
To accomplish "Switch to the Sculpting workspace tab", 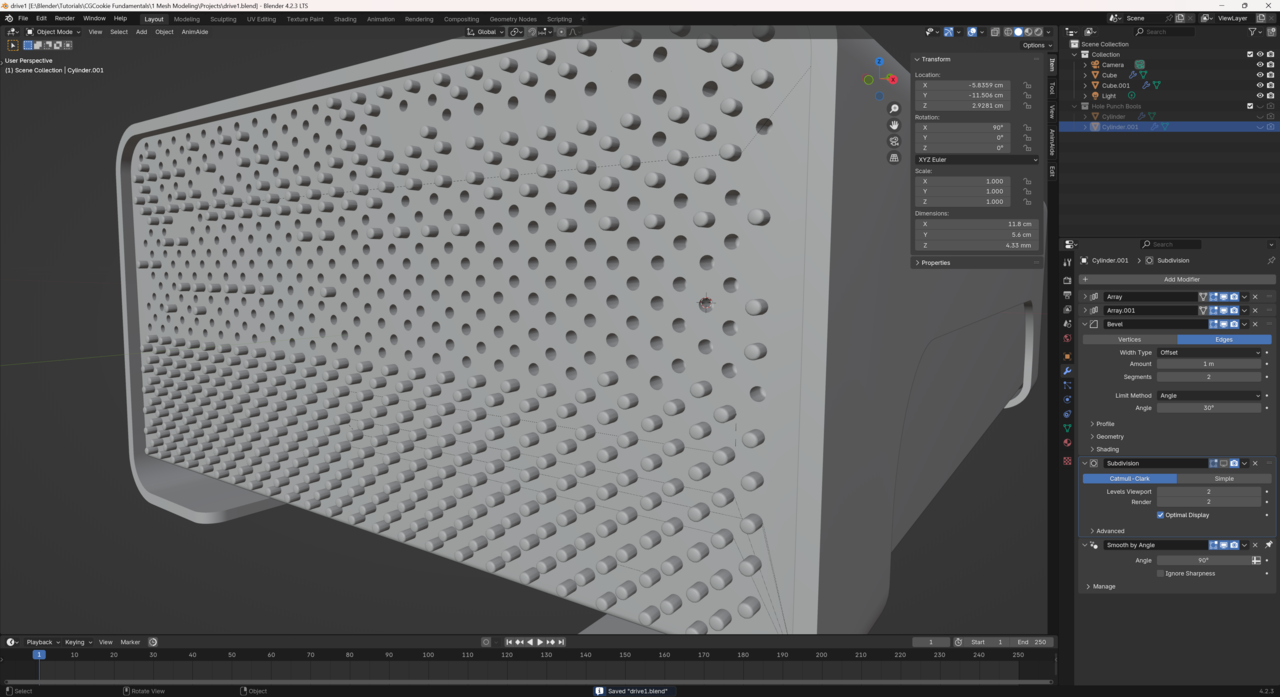I will coord(223,19).
